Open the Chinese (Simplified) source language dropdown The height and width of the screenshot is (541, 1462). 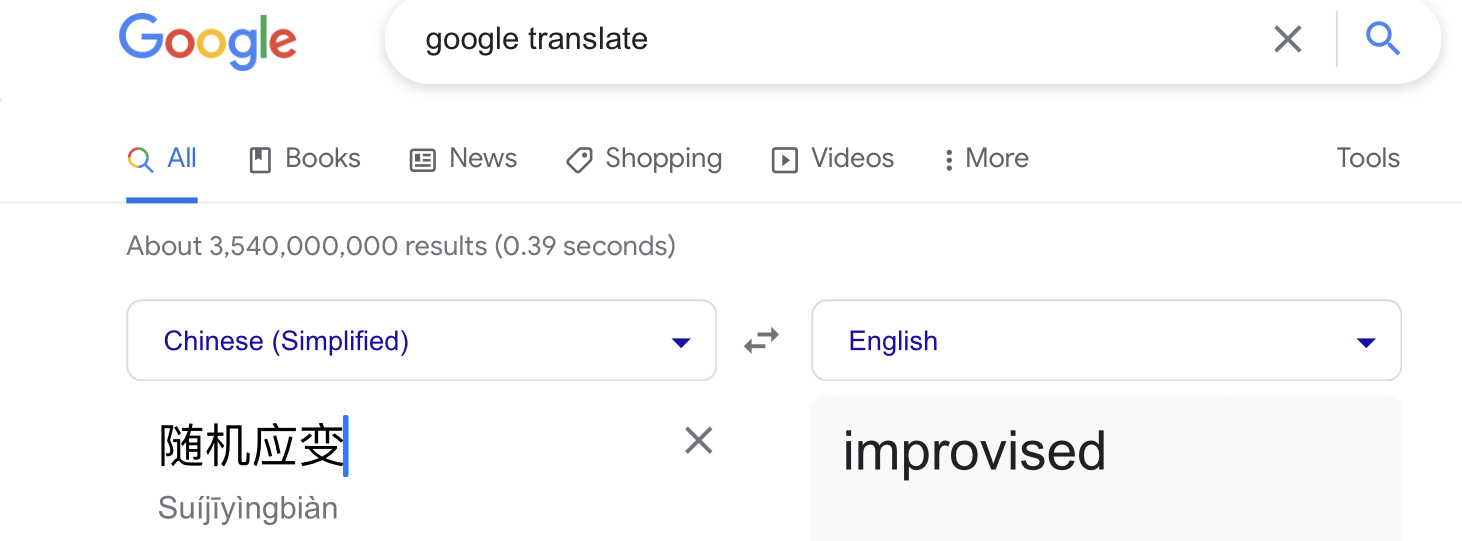[x=421, y=341]
